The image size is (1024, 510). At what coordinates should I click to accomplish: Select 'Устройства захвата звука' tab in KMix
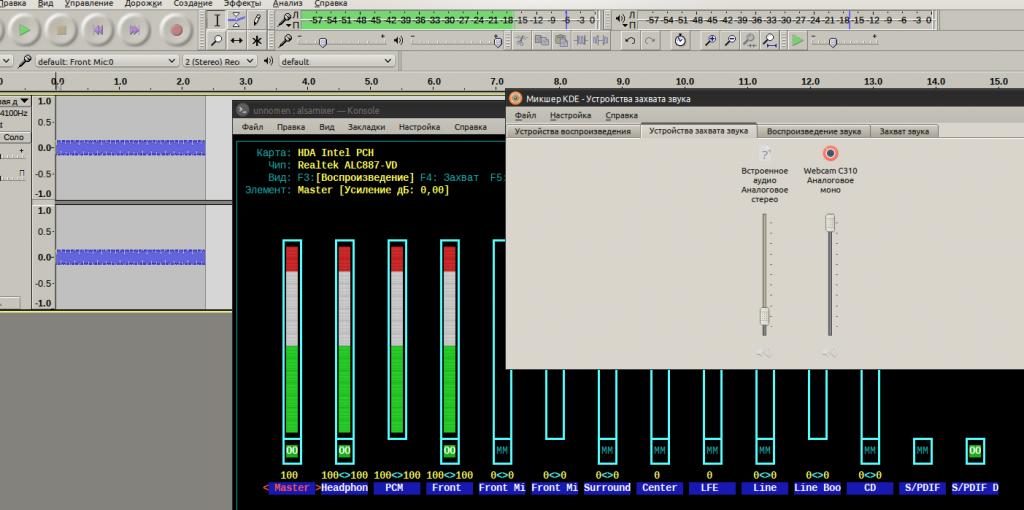[x=699, y=131]
